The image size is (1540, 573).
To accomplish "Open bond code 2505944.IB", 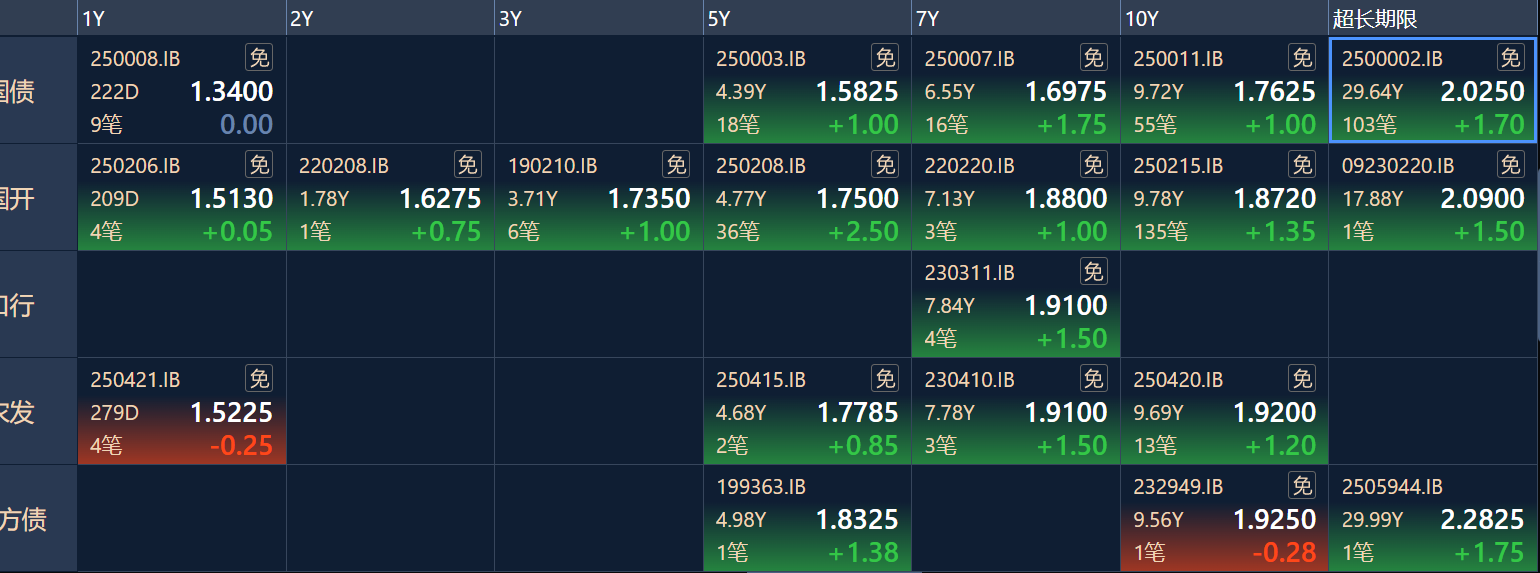I will (1392, 487).
